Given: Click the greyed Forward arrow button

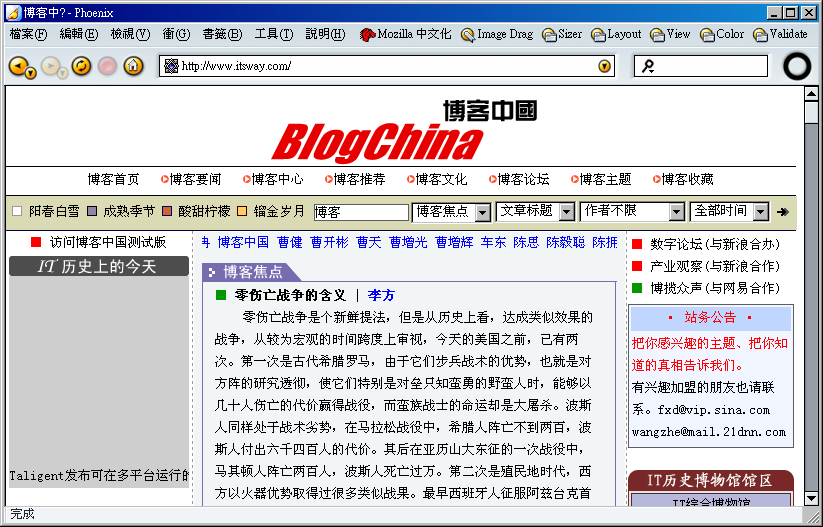Looking at the screenshot, I should [x=50, y=66].
